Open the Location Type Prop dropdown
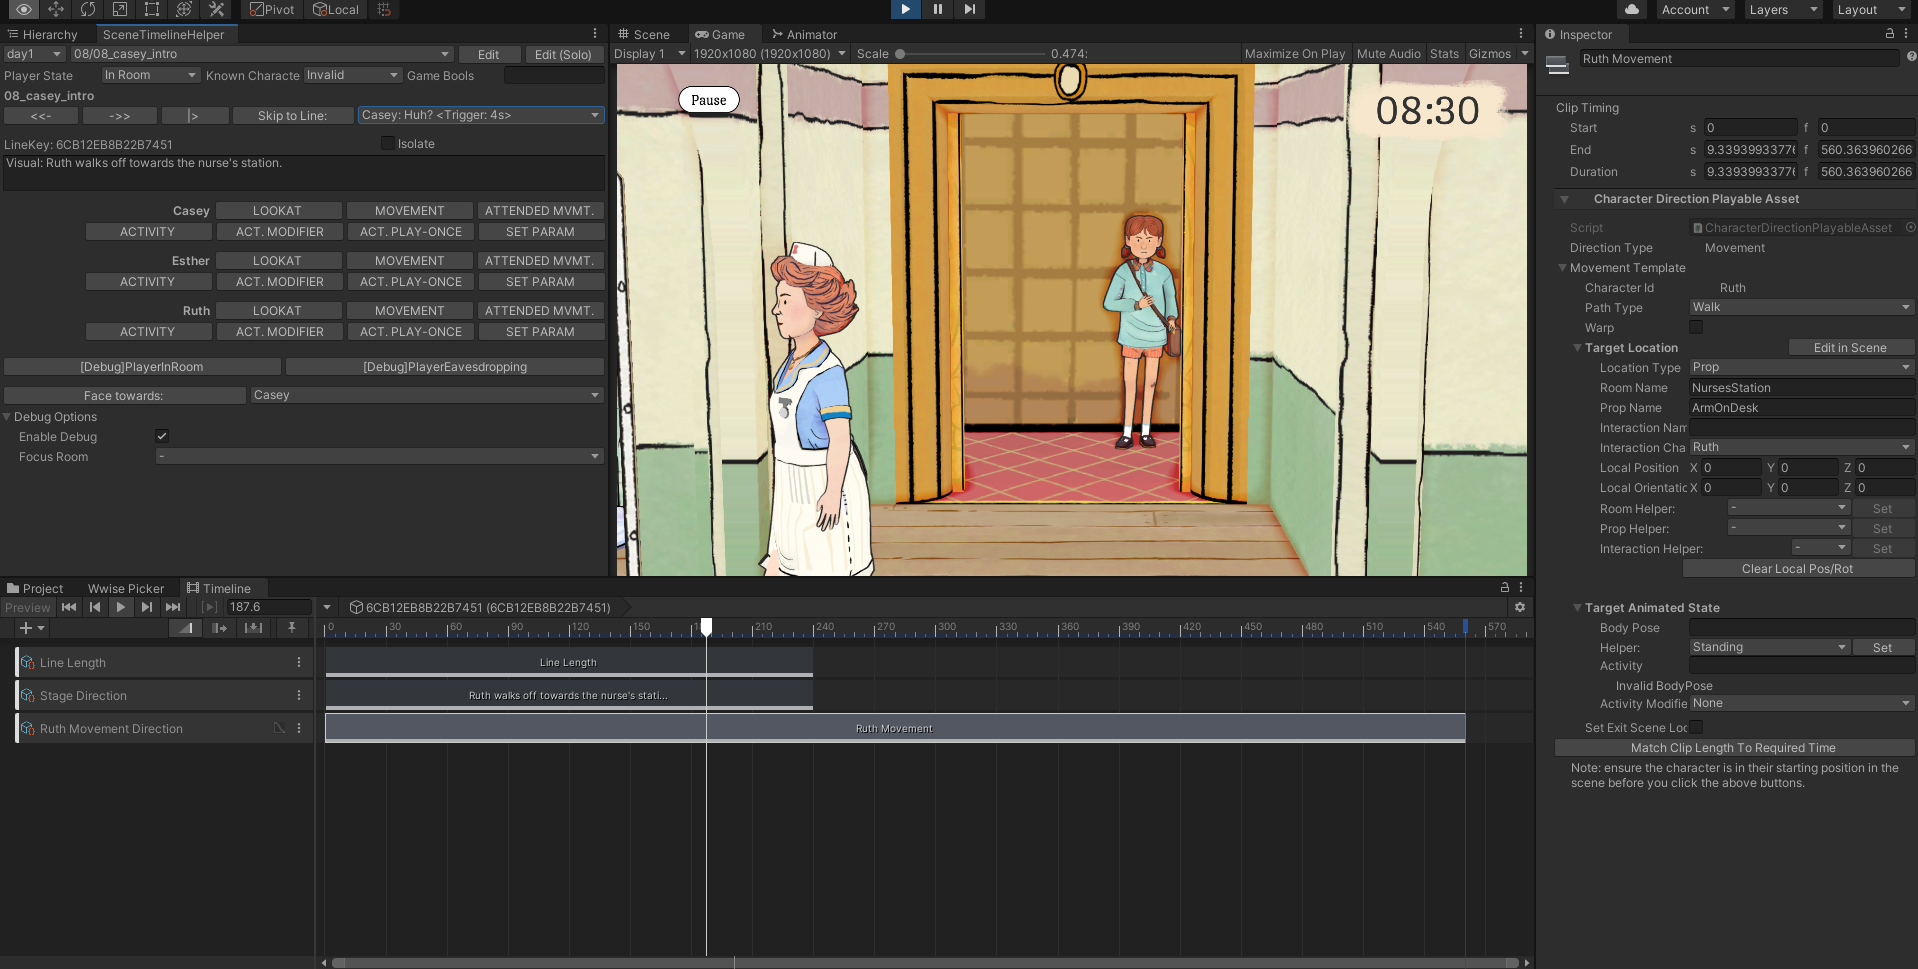This screenshot has height=969, width=1918. tap(1801, 367)
